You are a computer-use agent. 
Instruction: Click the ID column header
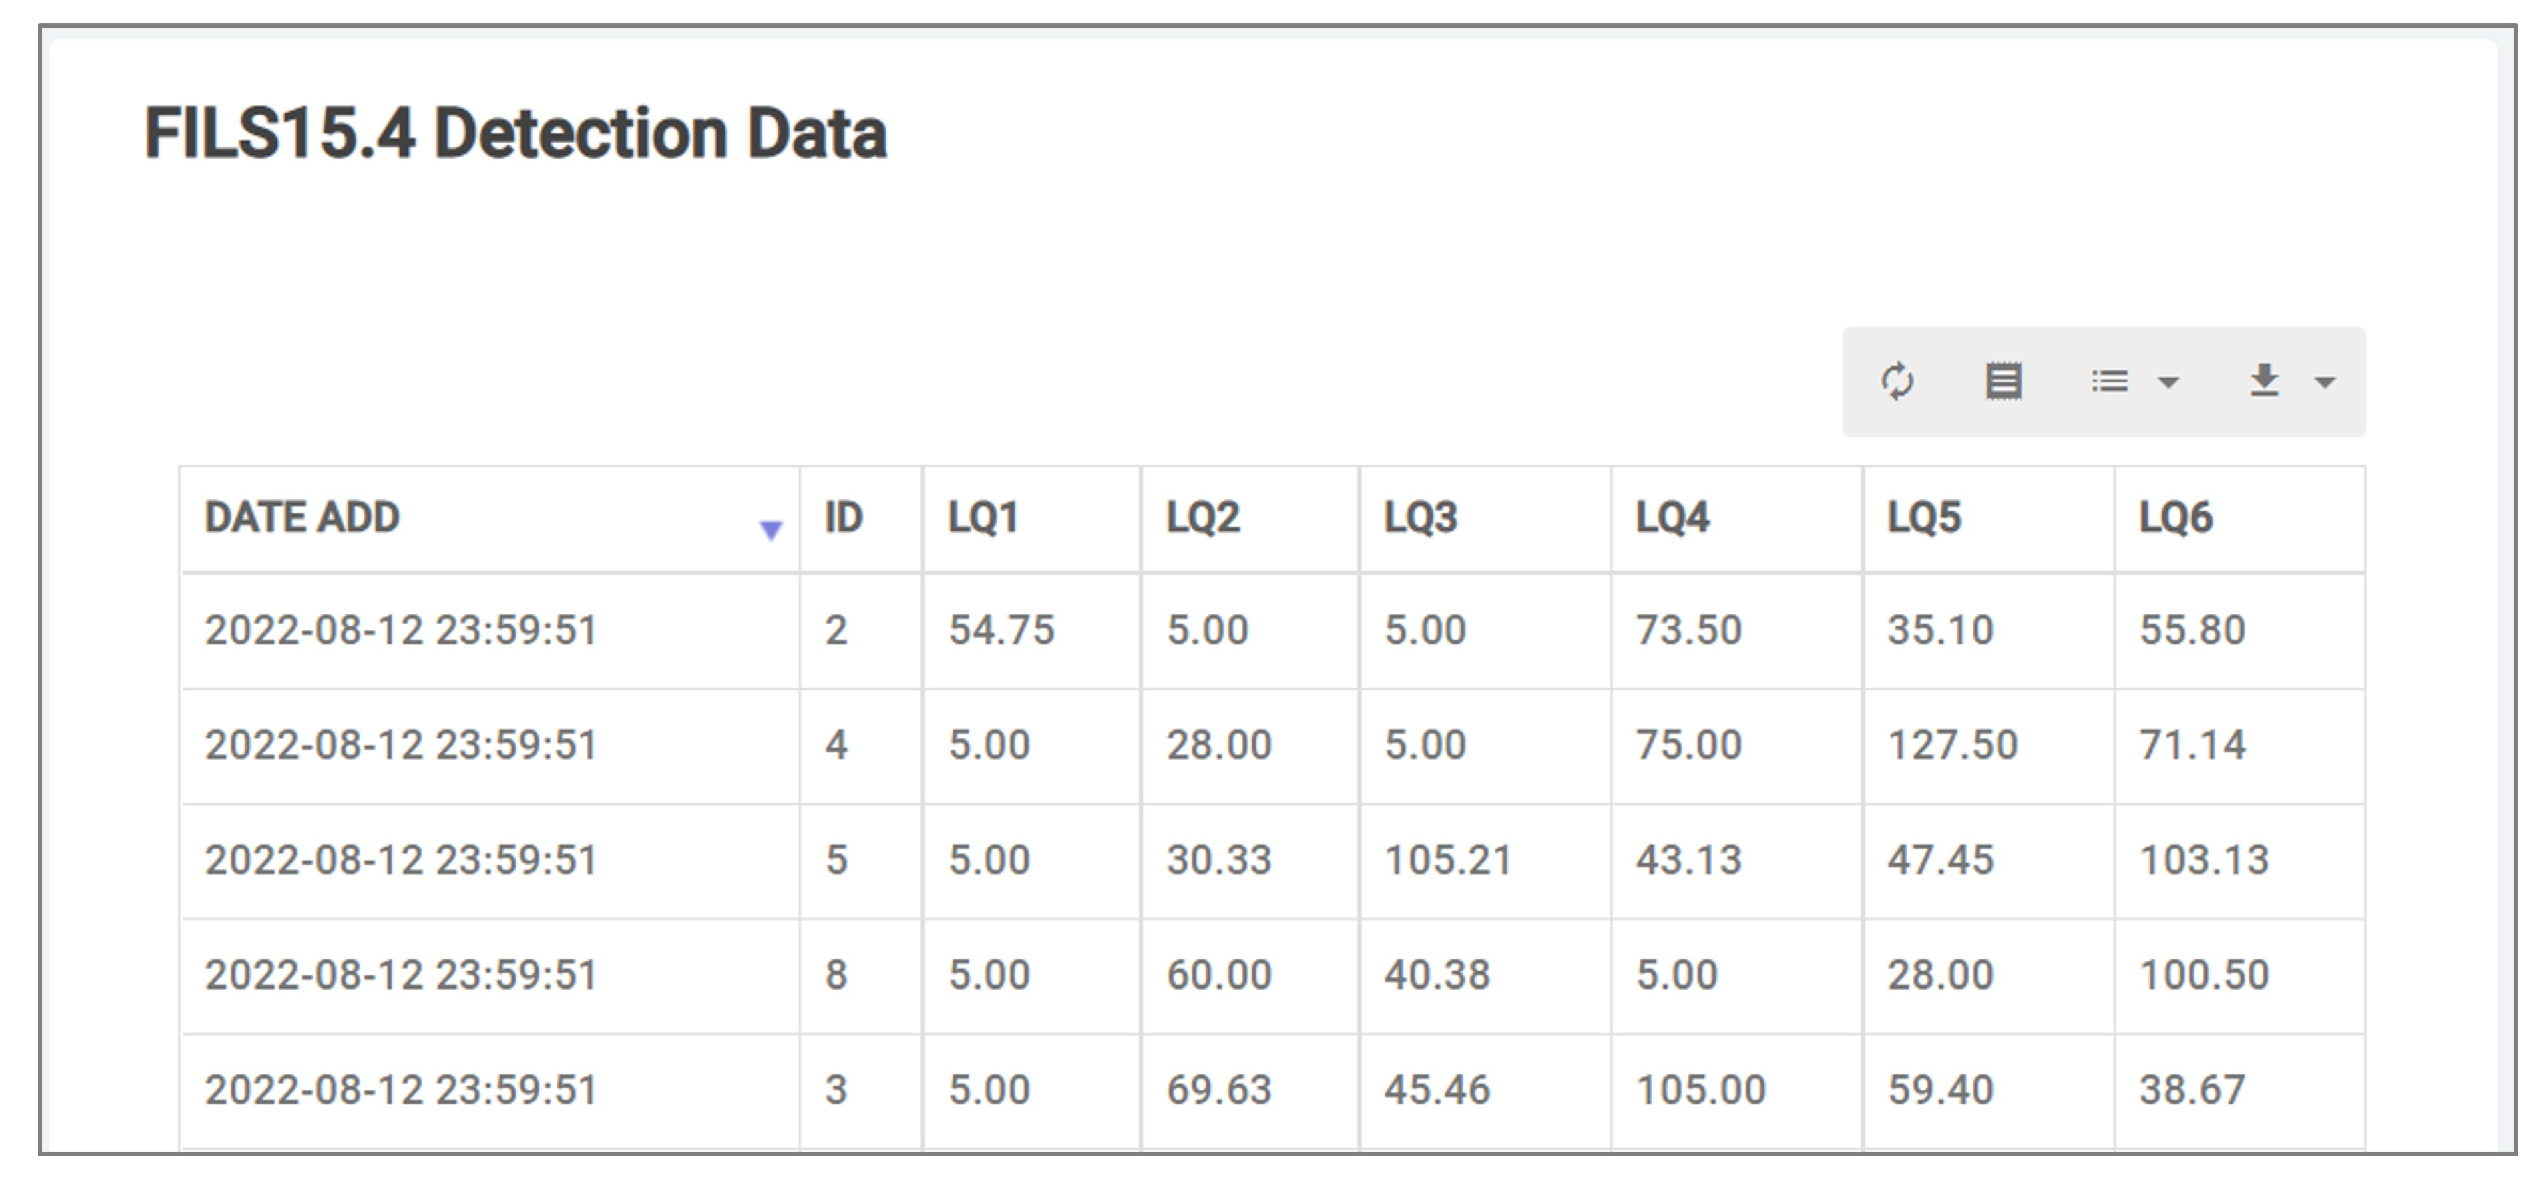click(843, 518)
